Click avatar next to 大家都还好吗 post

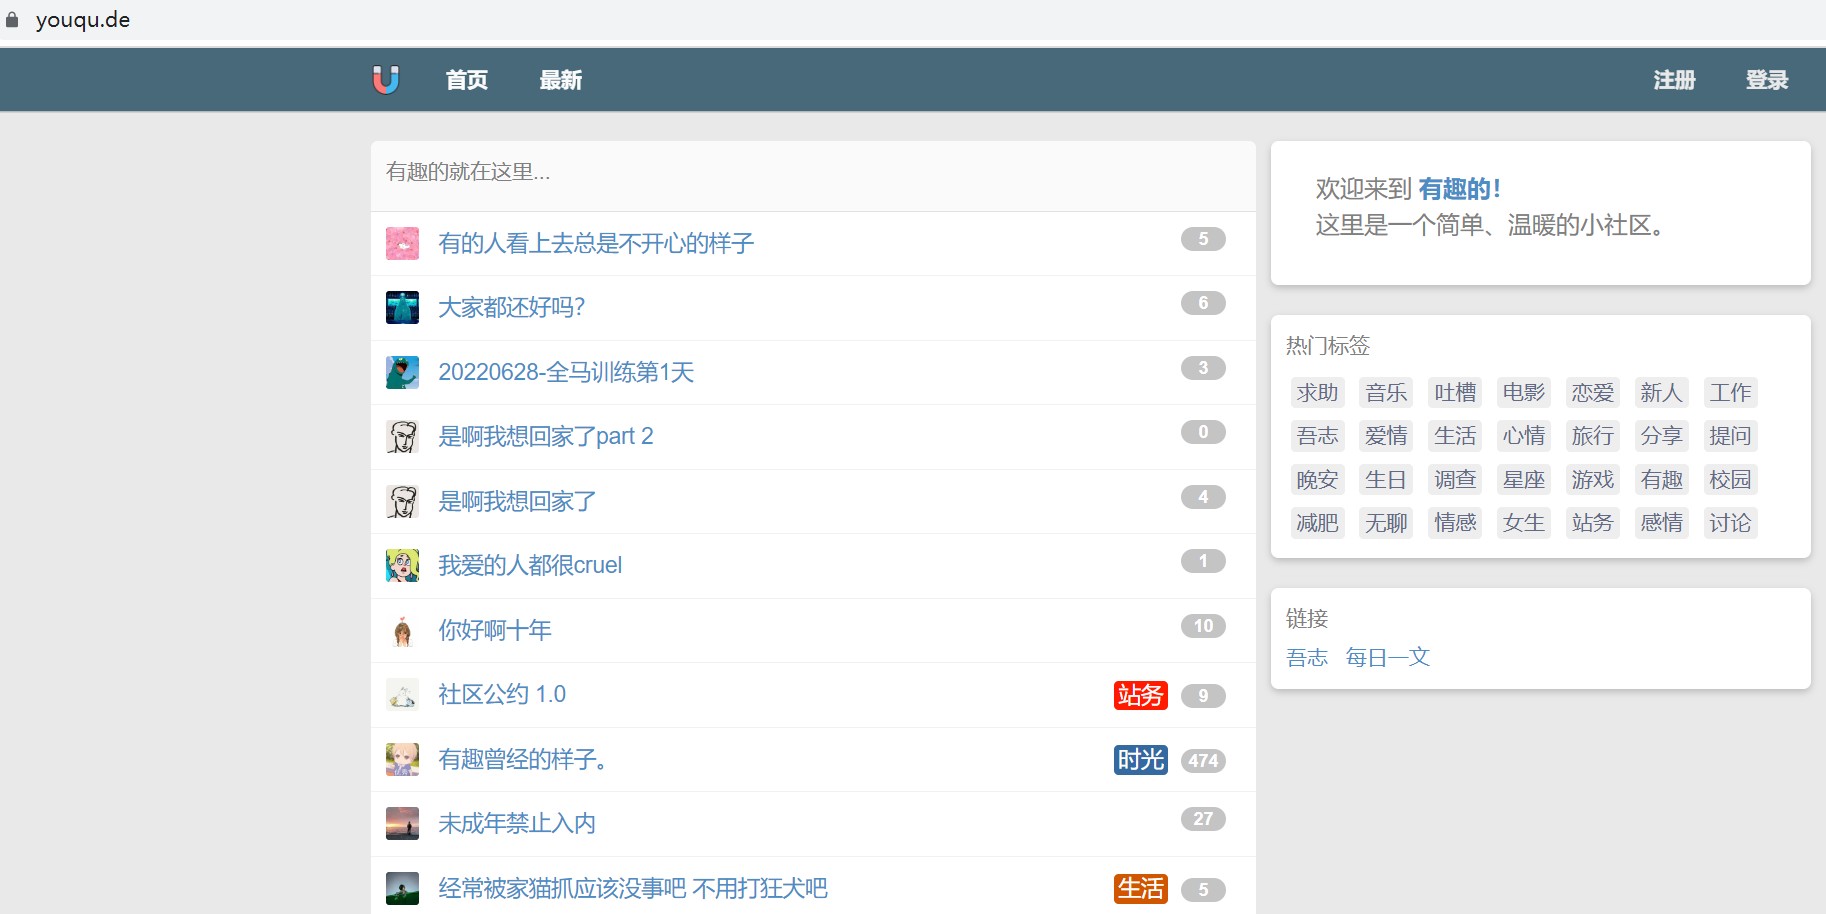click(x=402, y=307)
